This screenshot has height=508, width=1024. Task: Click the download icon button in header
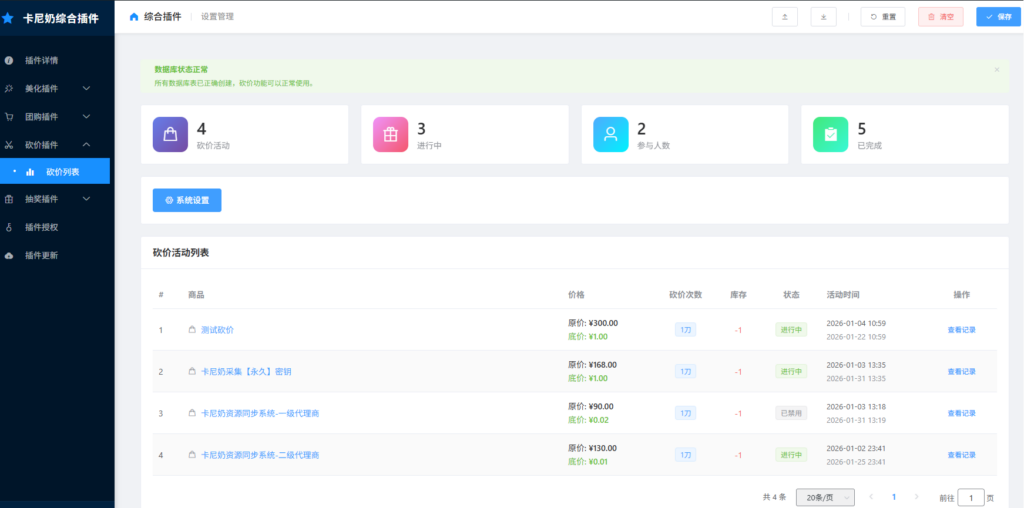pos(823,17)
